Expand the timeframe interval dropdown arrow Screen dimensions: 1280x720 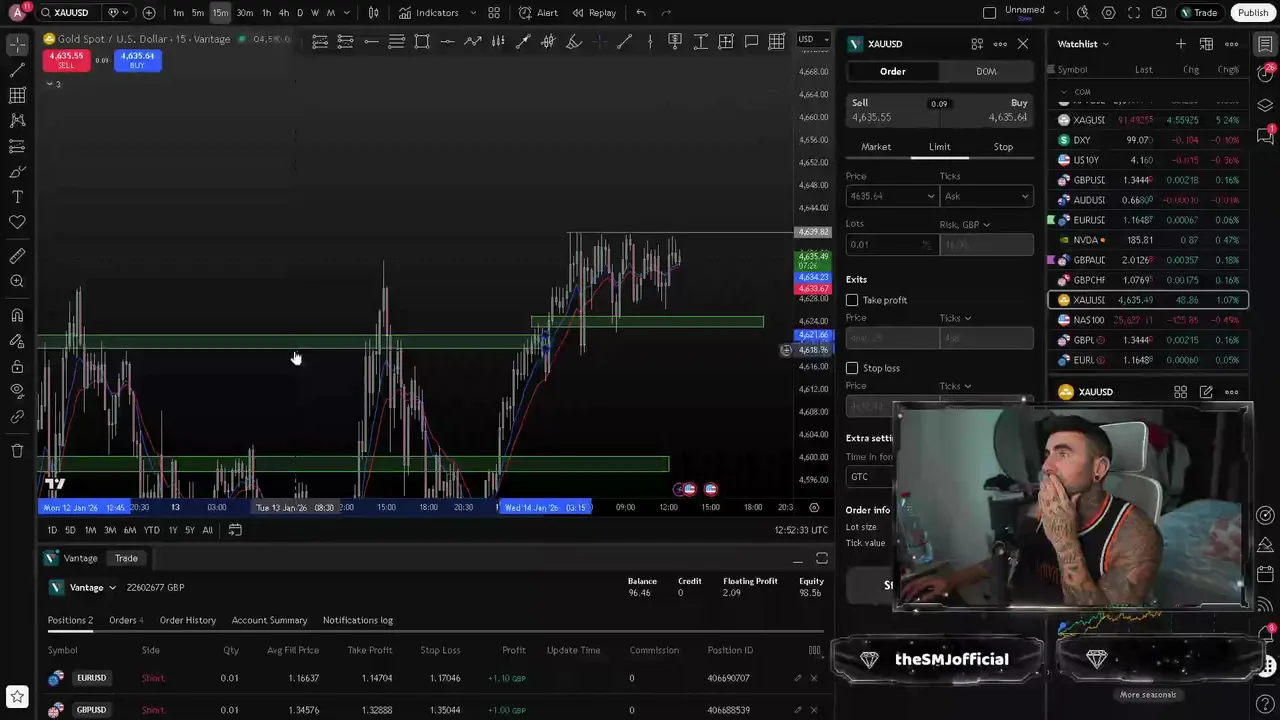click(x=346, y=13)
